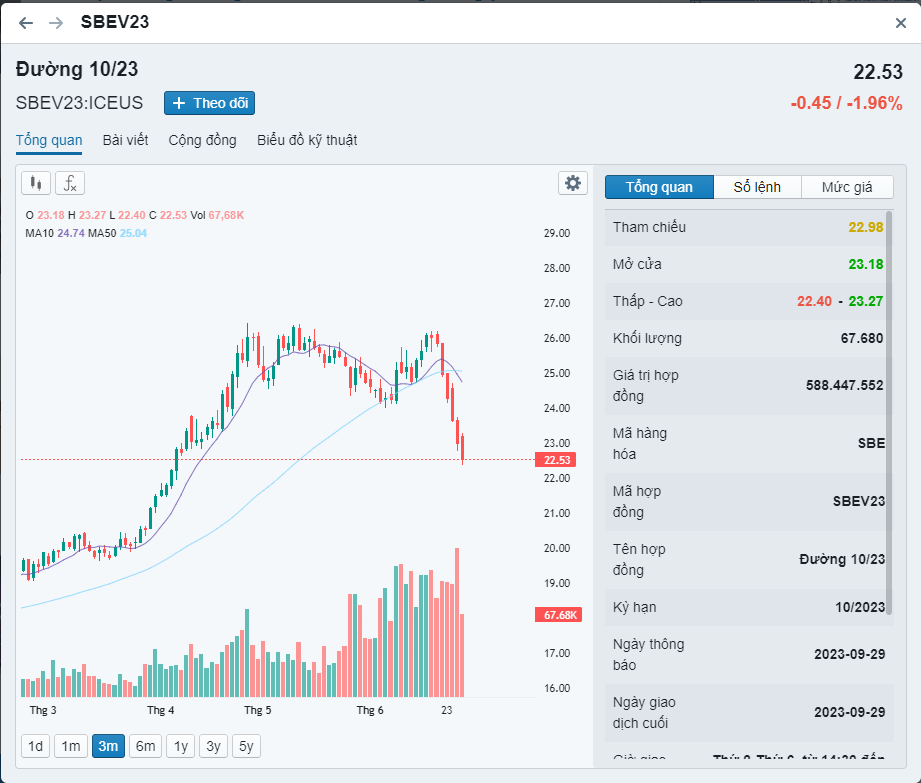
Task: Open the fx indicators menu
Action: click(70, 182)
